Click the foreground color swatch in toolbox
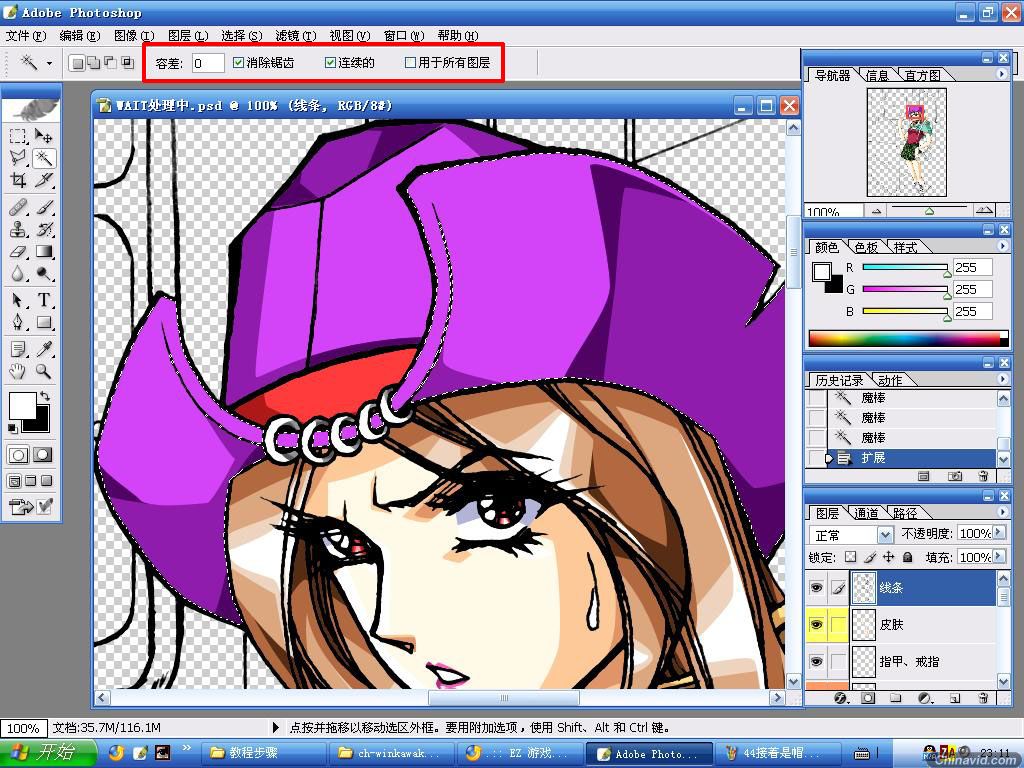Viewport: 1024px width, 768px height. coord(22,406)
